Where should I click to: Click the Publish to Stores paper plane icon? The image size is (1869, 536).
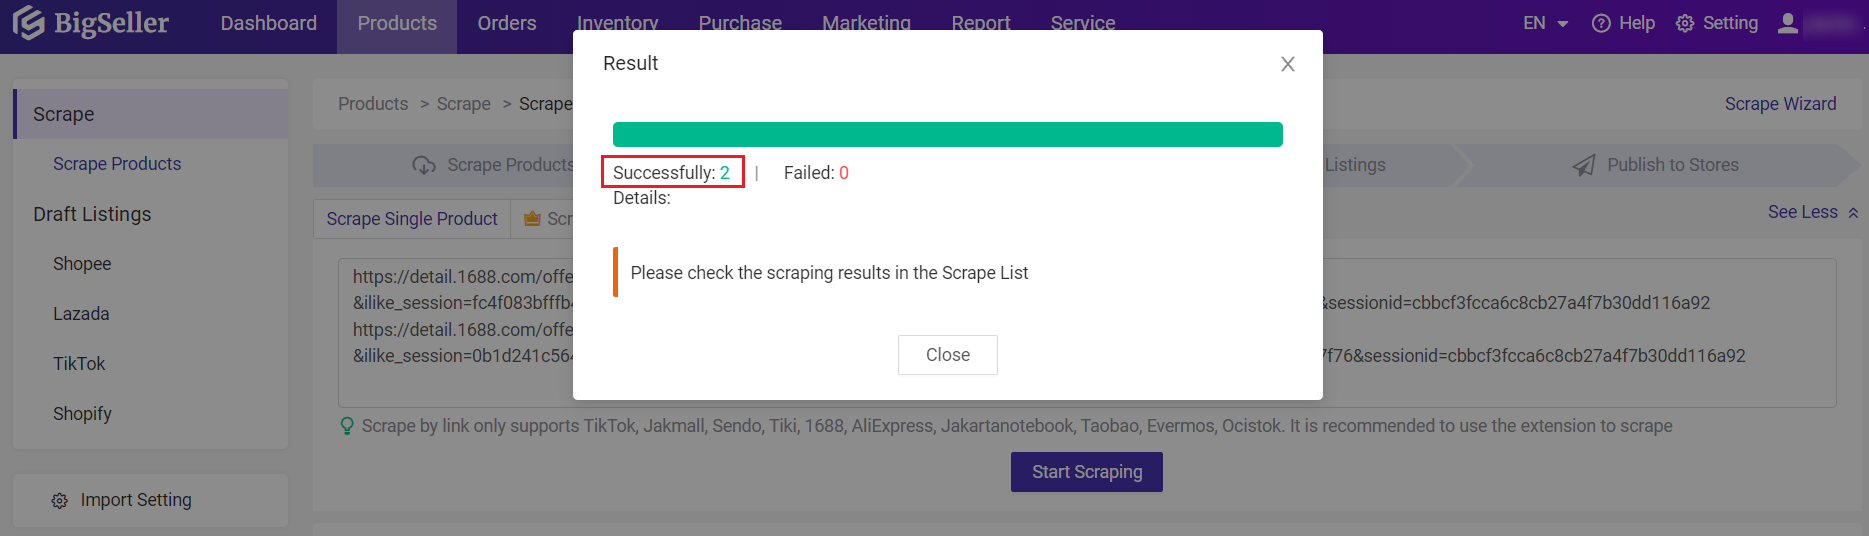click(x=1584, y=165)
